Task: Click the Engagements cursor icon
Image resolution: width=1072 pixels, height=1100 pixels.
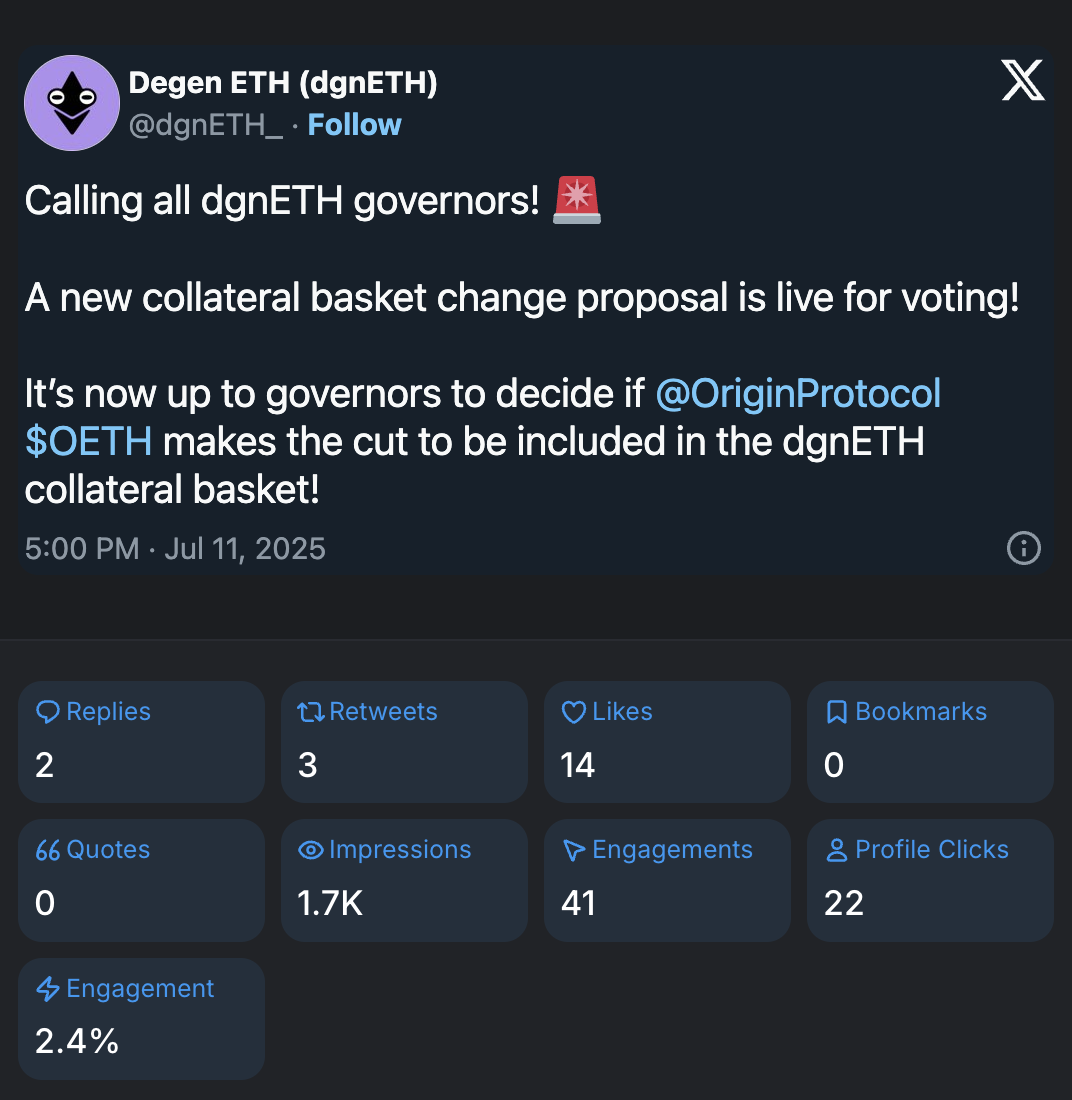Action: [574, 850]
